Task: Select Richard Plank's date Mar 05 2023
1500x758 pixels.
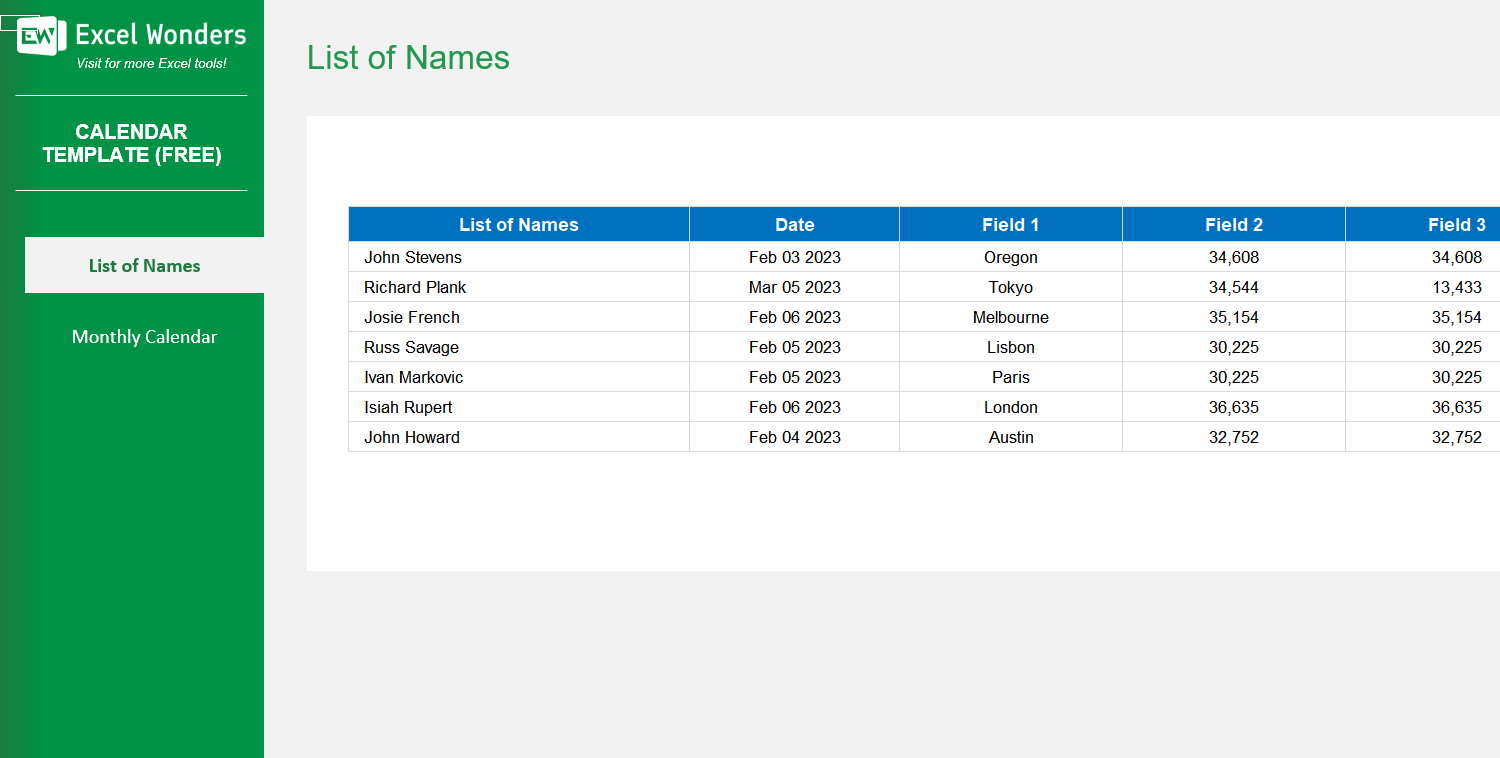Action: (795, 287)
